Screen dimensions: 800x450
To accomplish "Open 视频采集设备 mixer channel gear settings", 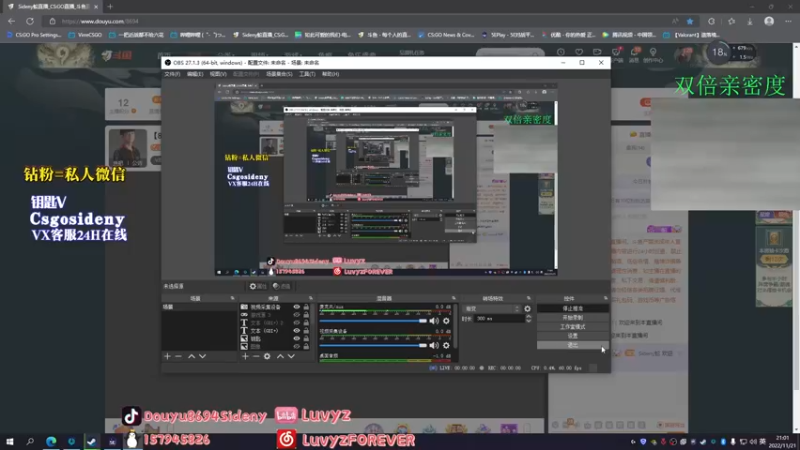I will (446, 345).
